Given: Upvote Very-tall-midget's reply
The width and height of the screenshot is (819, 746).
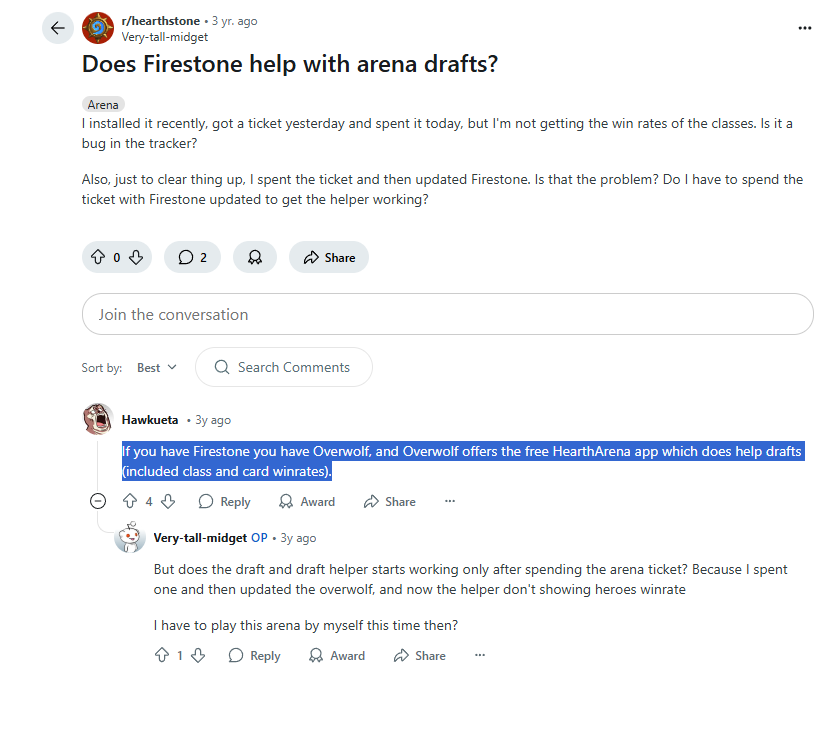Looking at the screenshot, I should (x=162, y=655).
